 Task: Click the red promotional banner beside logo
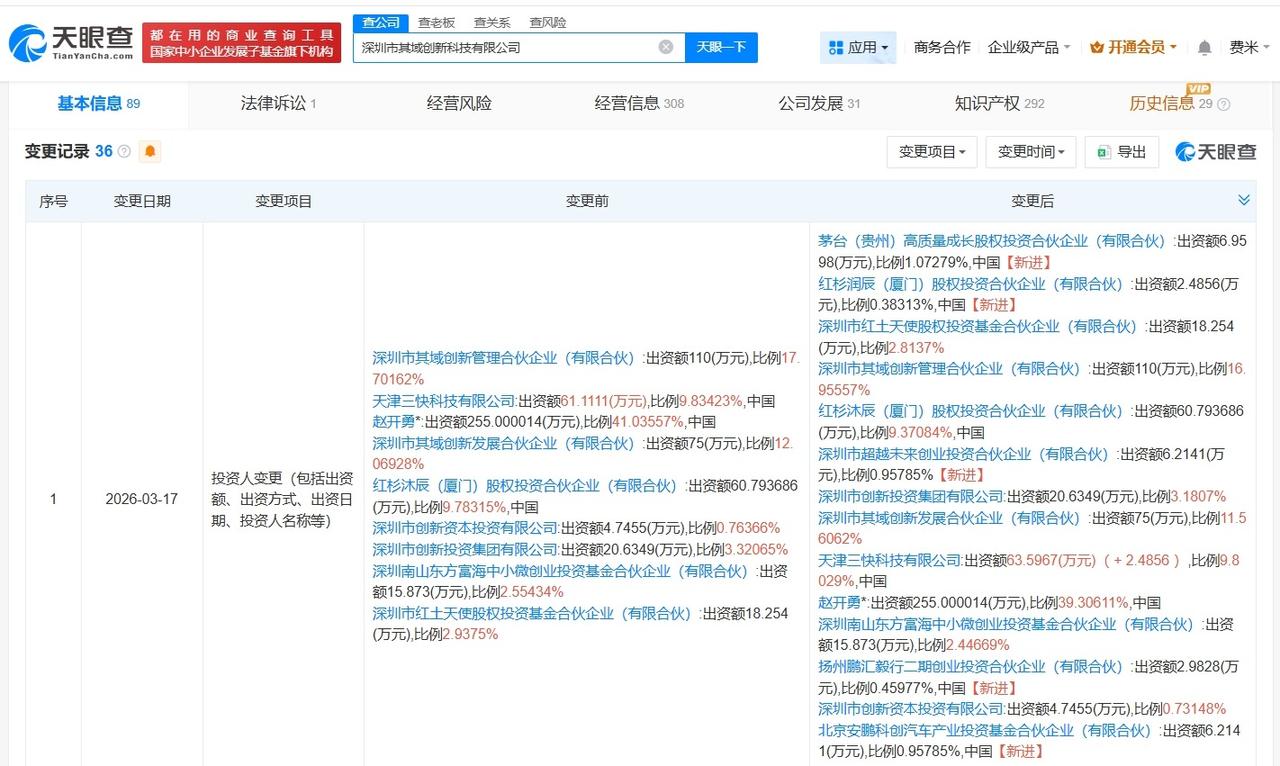point(241,43)
